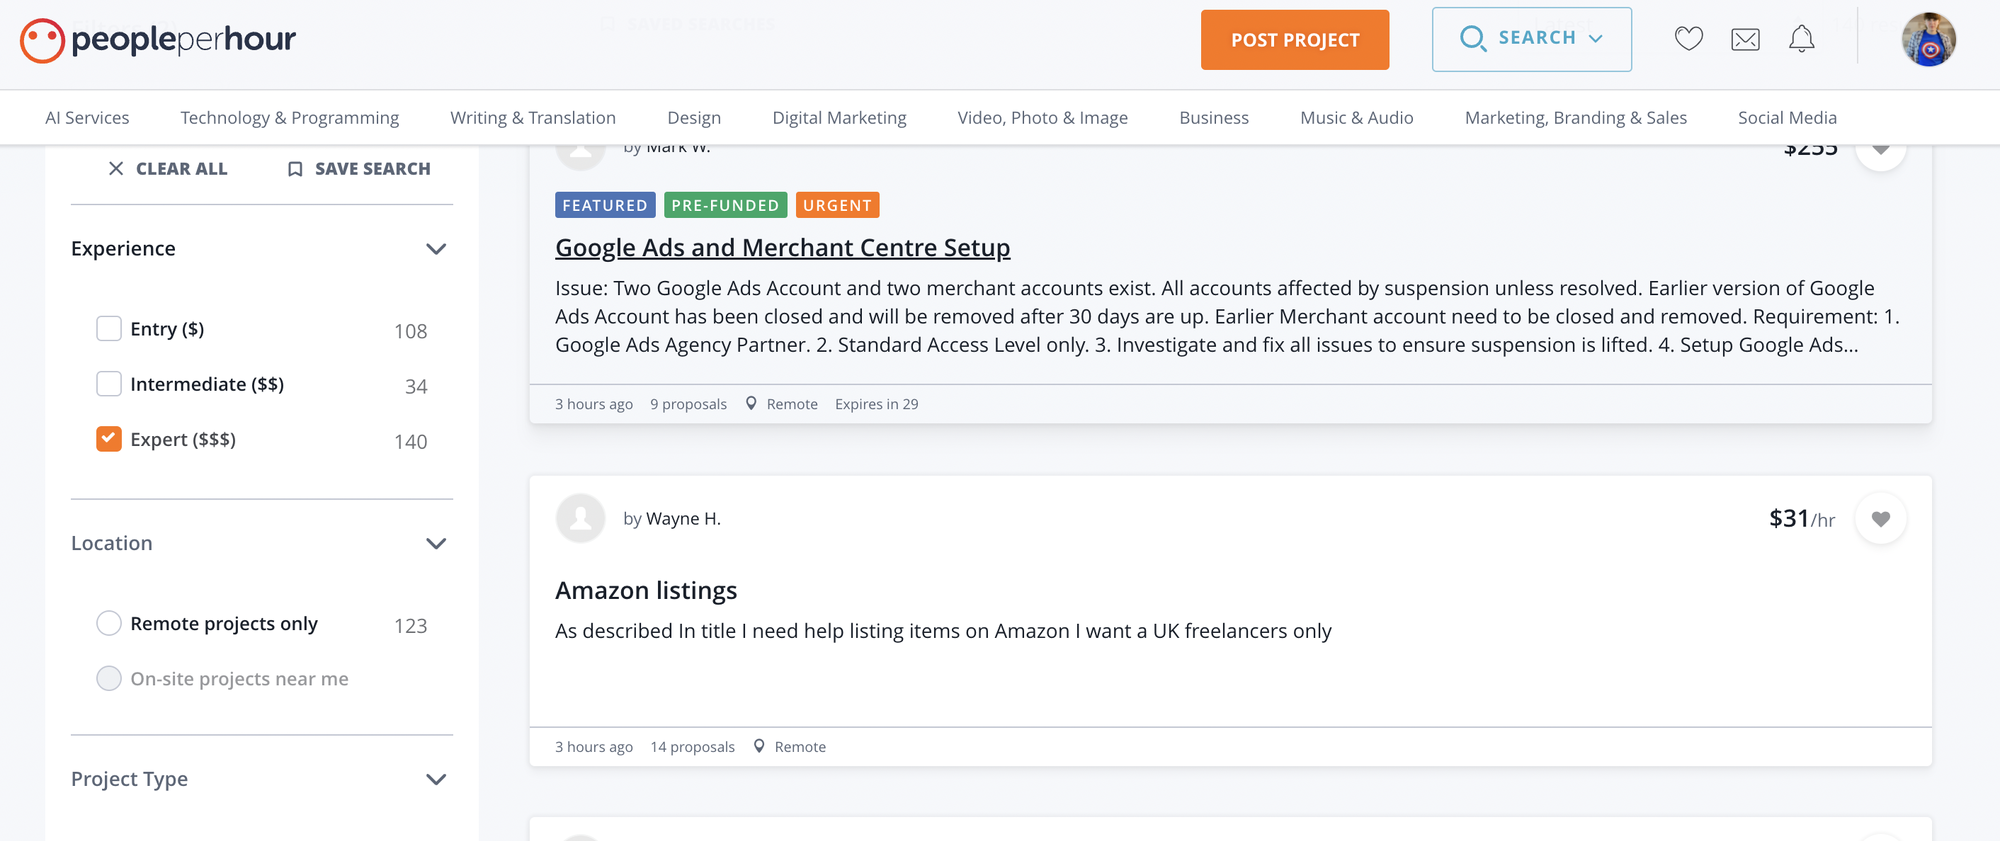
Task: Click Wayne H.'s avatar placeholder icon
Action: (x=580, y=519)
